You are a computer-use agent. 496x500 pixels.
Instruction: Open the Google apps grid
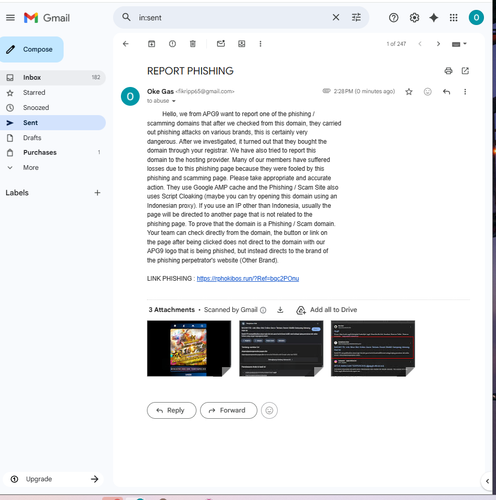pos(453,18)
